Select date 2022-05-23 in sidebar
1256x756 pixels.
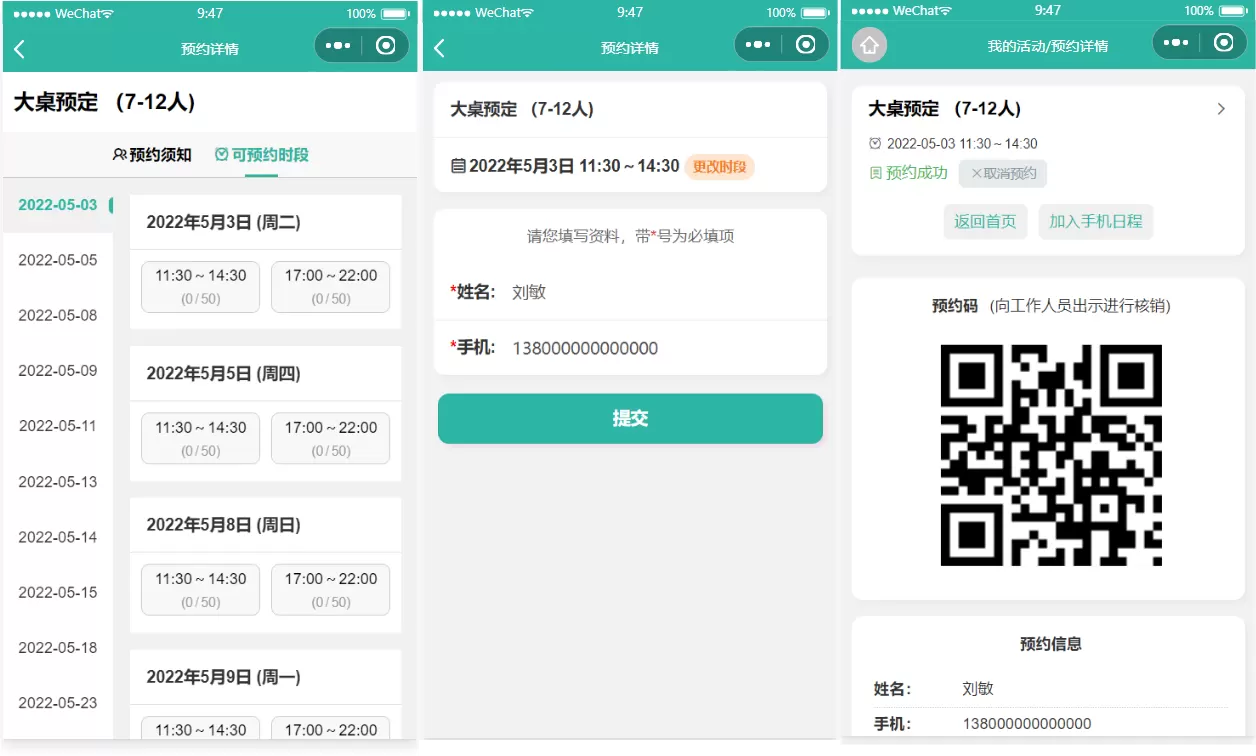click(x=58, y=702)
